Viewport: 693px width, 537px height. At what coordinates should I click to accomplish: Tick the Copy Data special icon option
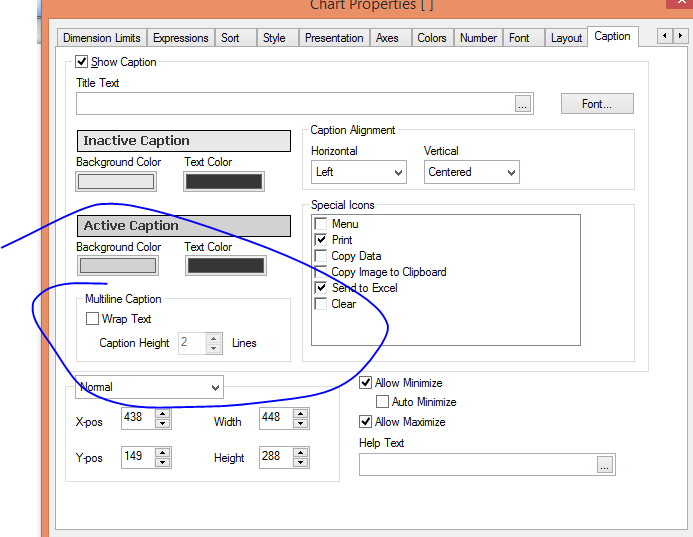pos(321,256)
